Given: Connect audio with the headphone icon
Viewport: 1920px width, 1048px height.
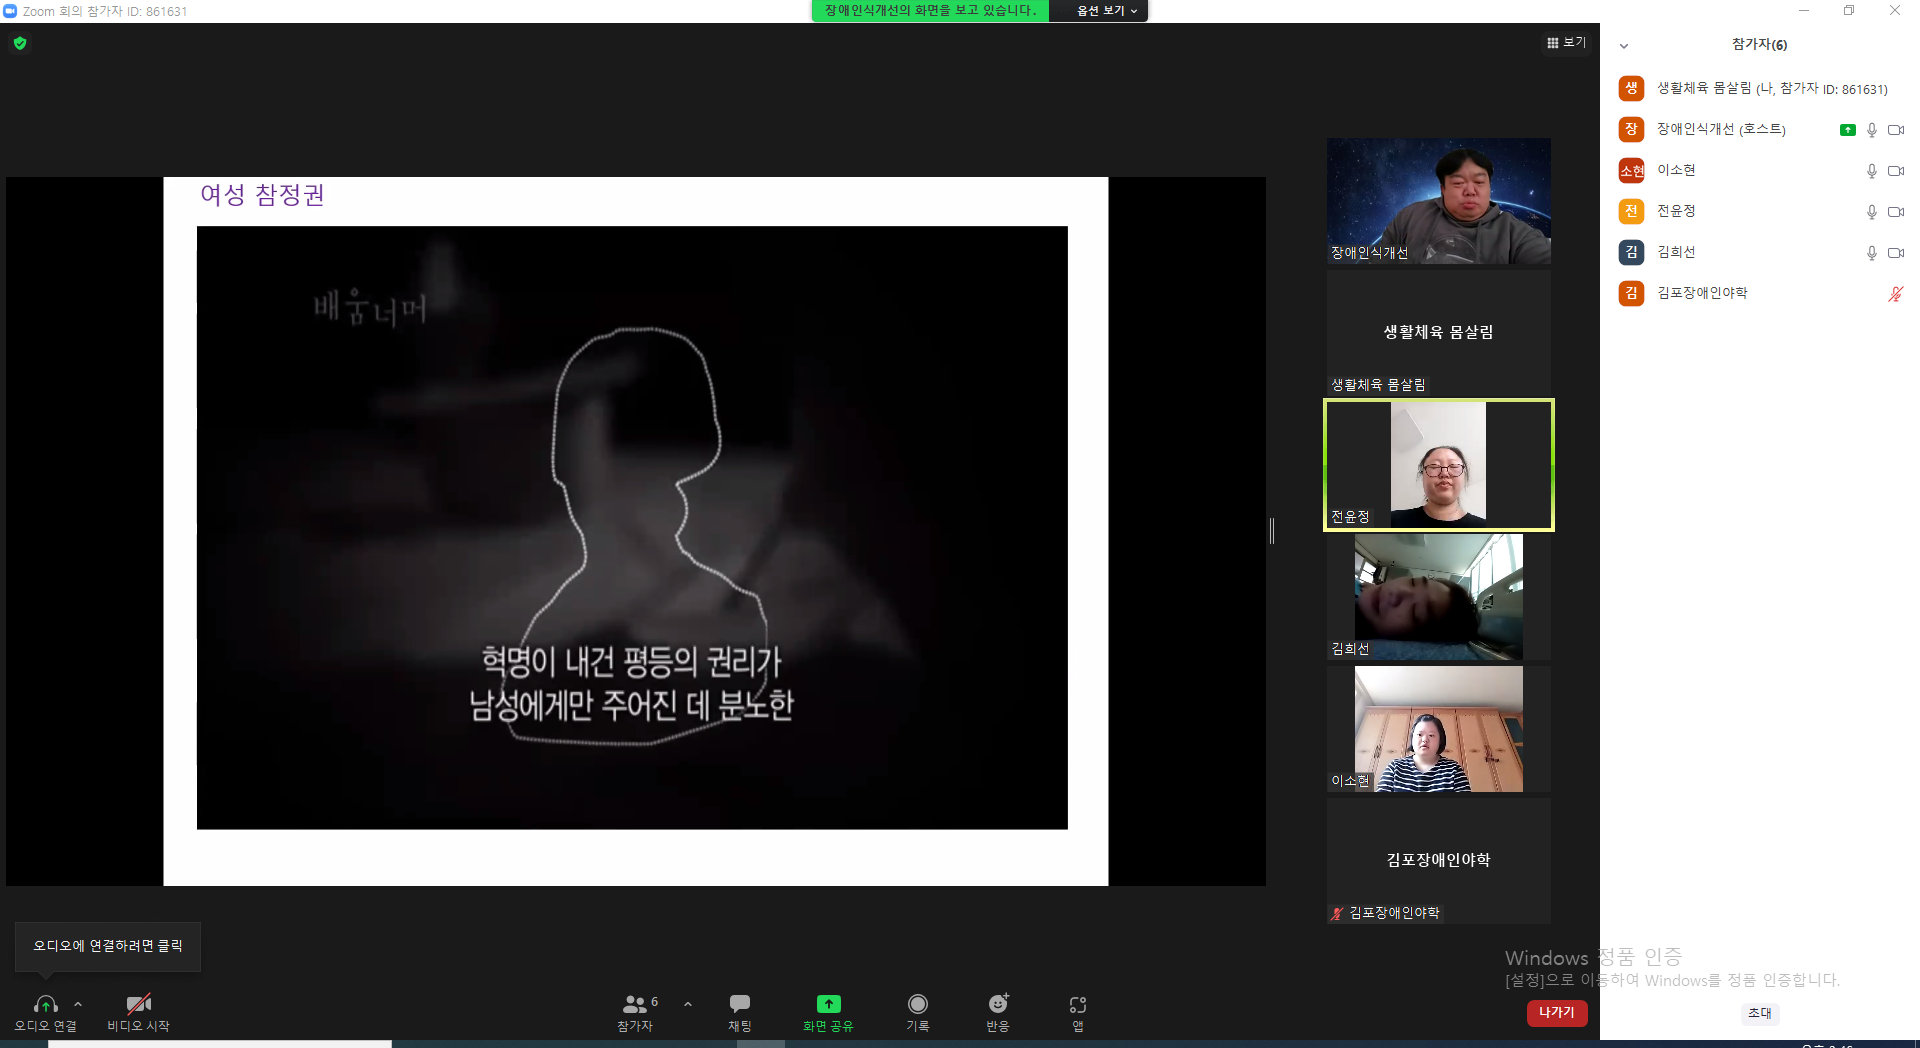Looking at the screenshot, I should [x=45, y=1004].
